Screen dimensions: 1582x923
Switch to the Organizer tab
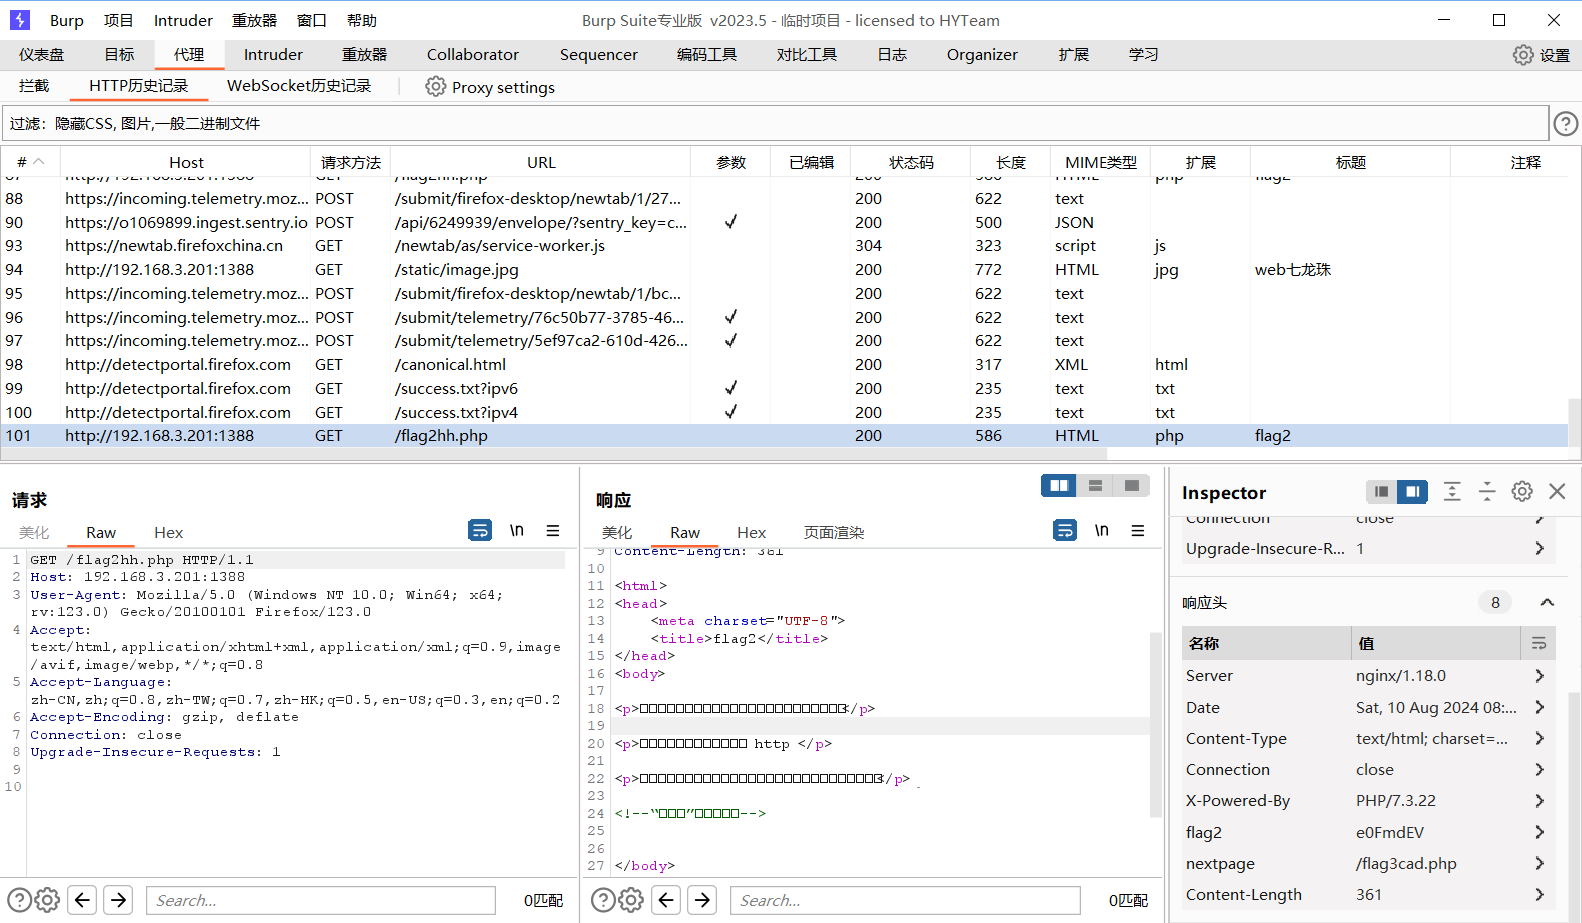coord(982,55)
